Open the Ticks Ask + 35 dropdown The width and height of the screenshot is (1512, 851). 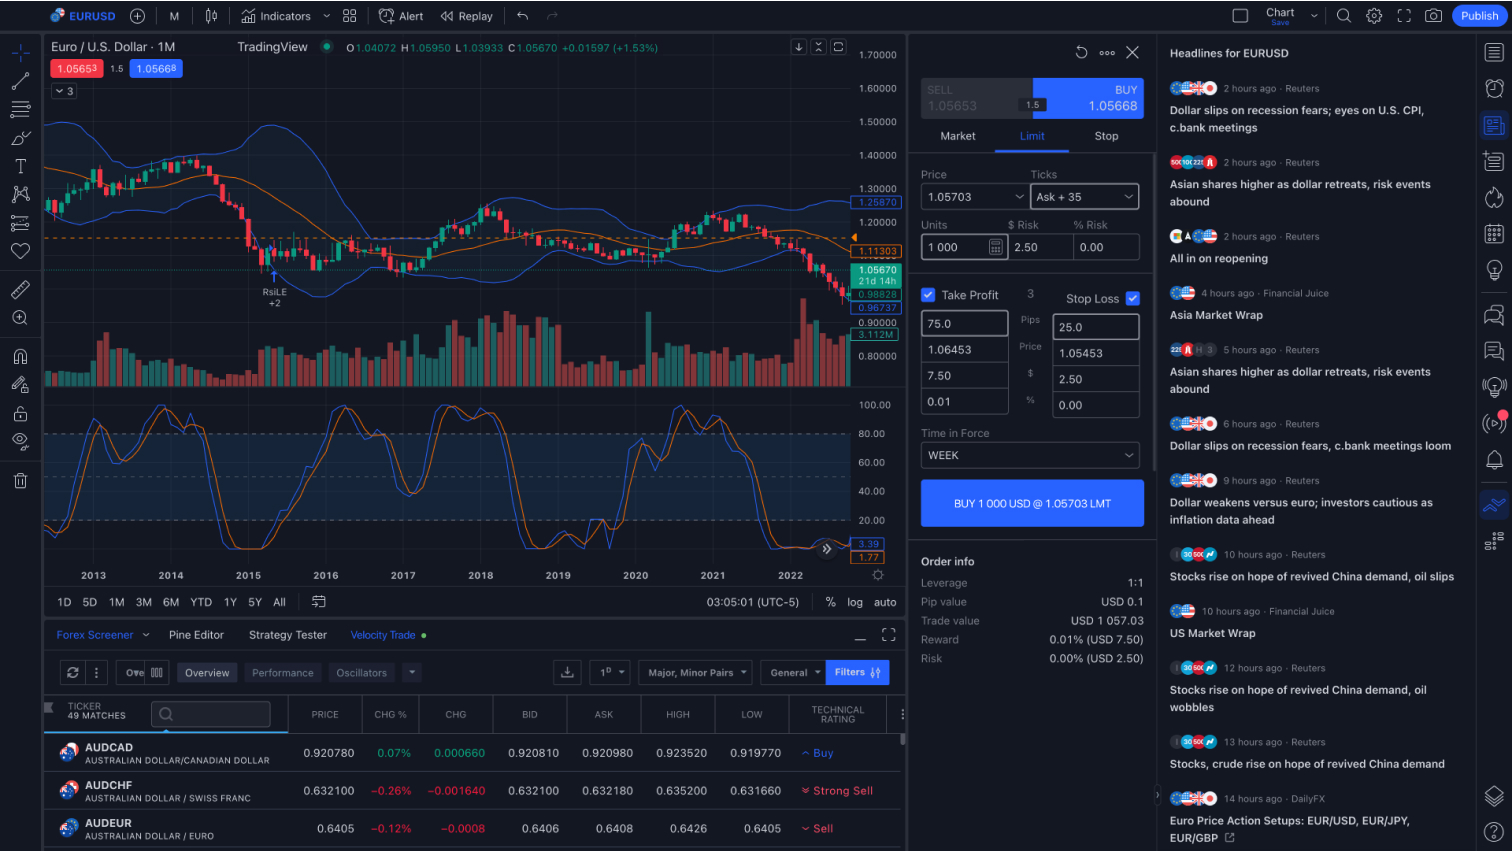point(1084,196)
